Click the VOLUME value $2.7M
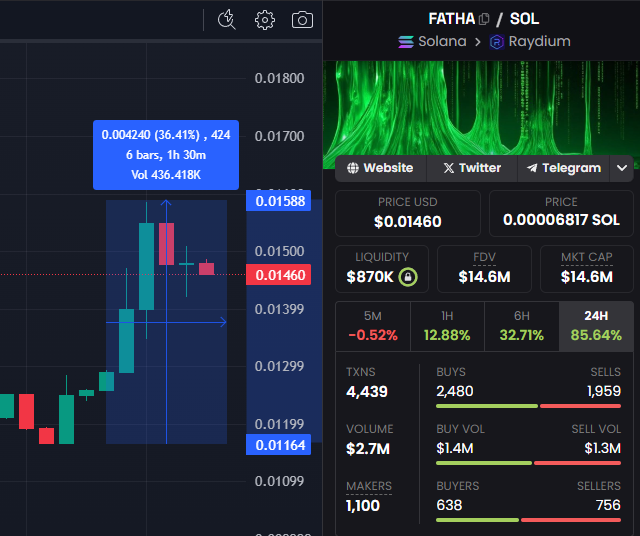 (368, 449)
